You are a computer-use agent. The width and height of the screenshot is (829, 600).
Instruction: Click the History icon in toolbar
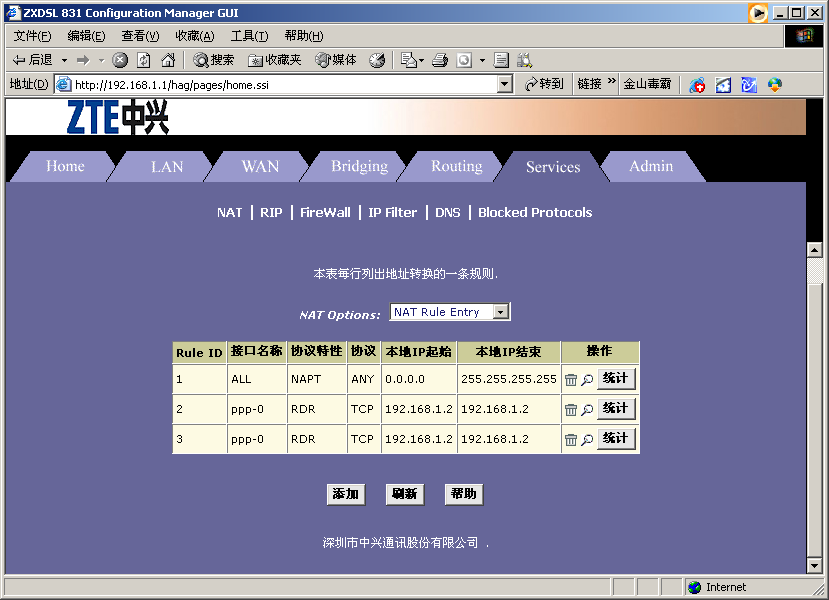click(377, 60)
